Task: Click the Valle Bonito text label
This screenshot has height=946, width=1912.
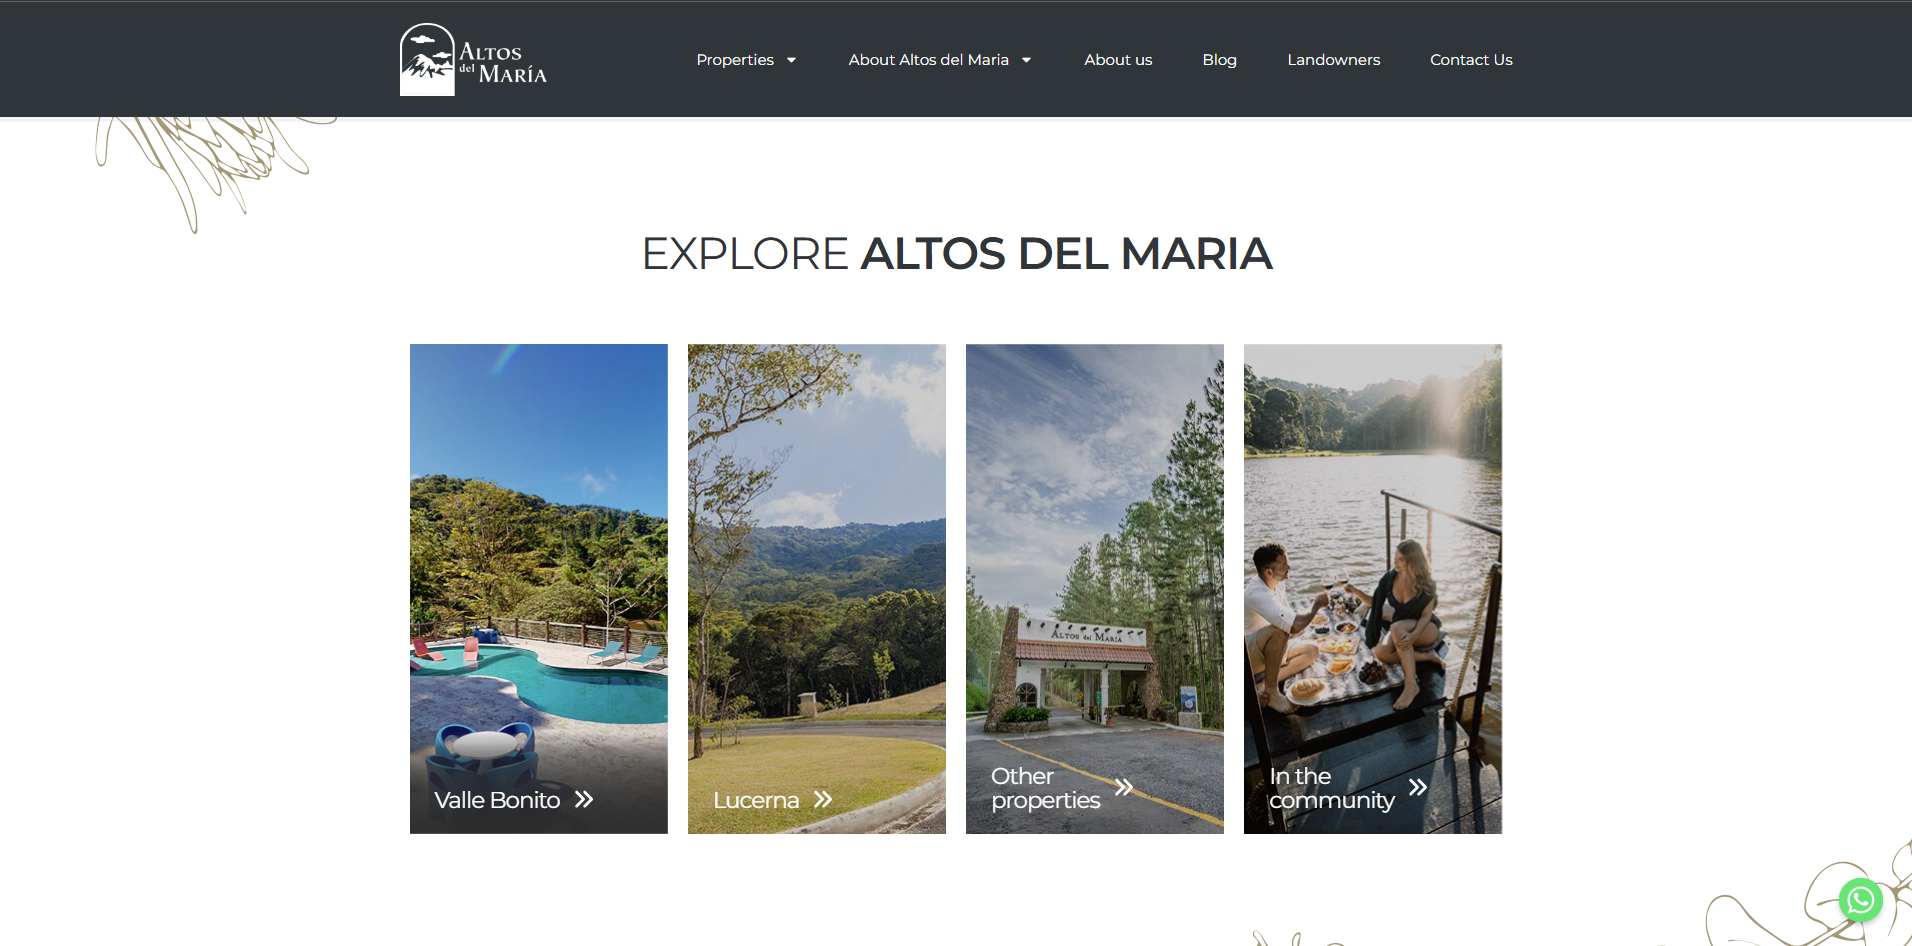Action: coord(497,800)
